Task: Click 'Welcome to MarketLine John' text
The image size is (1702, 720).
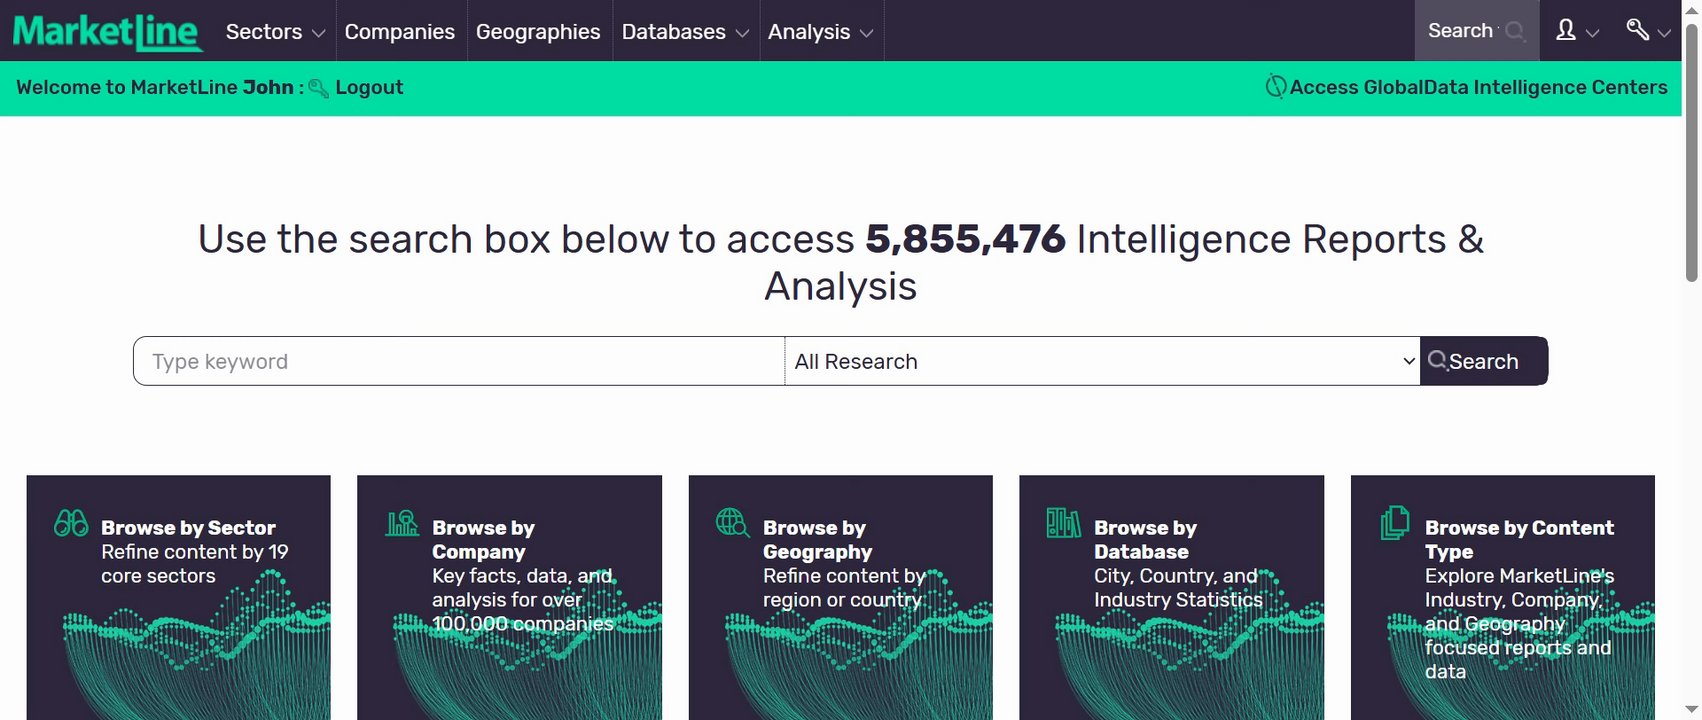Action: pos(155,87)
